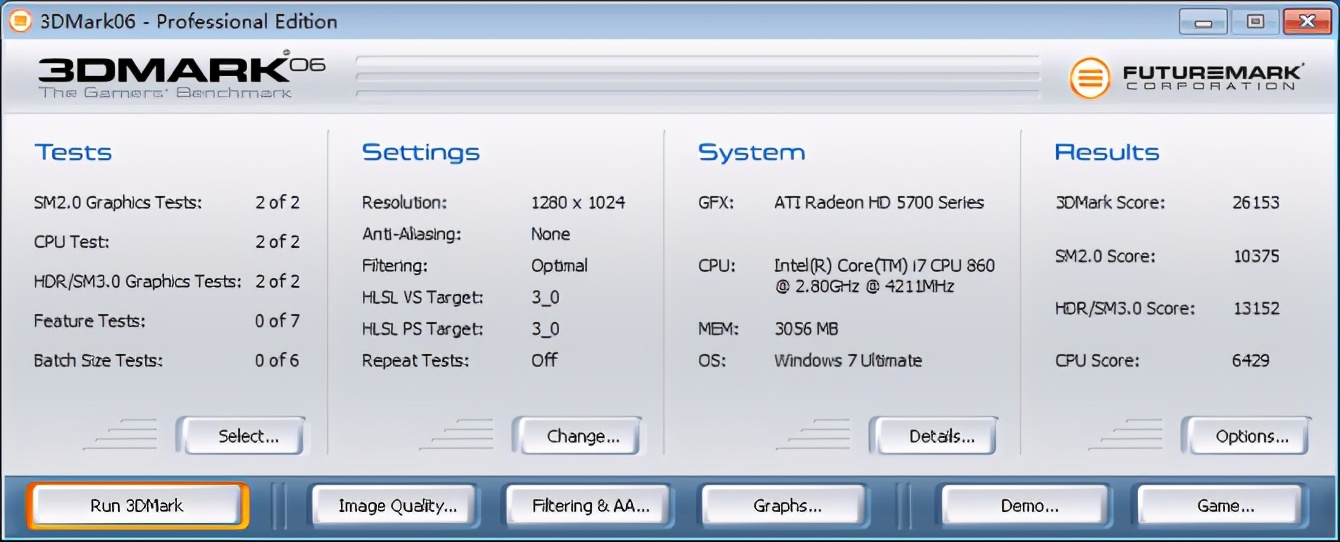Close the 3DMark06 Professional Edition window

point(1306,21)
